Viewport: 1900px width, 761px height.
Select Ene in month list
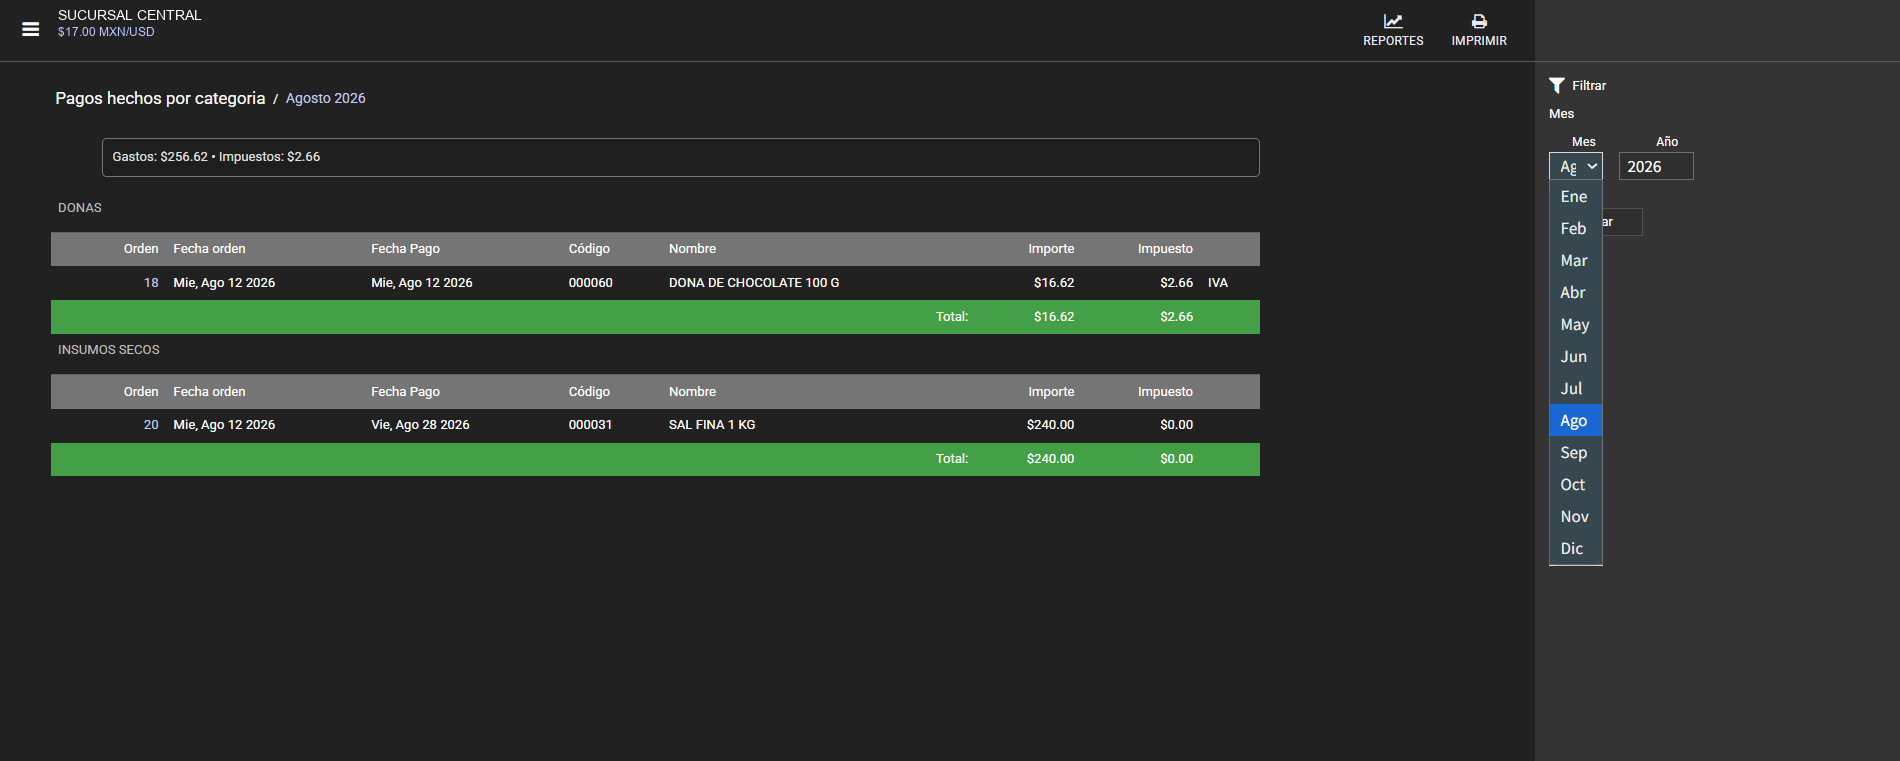point(1576,197)
